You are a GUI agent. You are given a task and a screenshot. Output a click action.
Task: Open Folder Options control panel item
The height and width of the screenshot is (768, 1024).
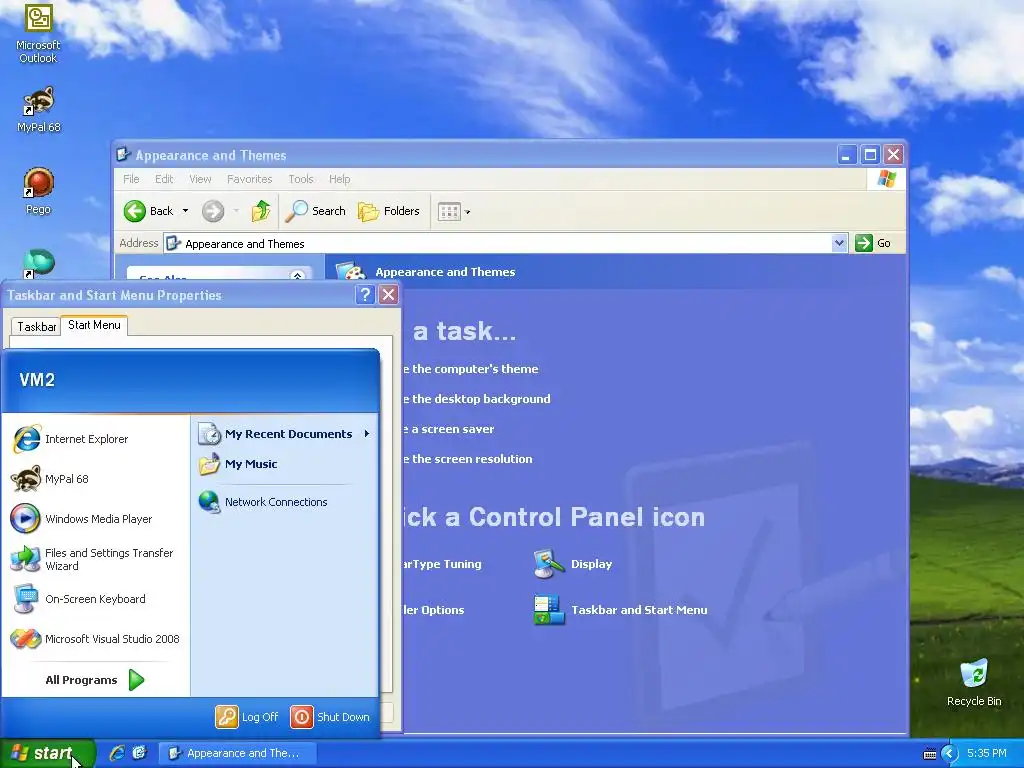click(434, 610)
